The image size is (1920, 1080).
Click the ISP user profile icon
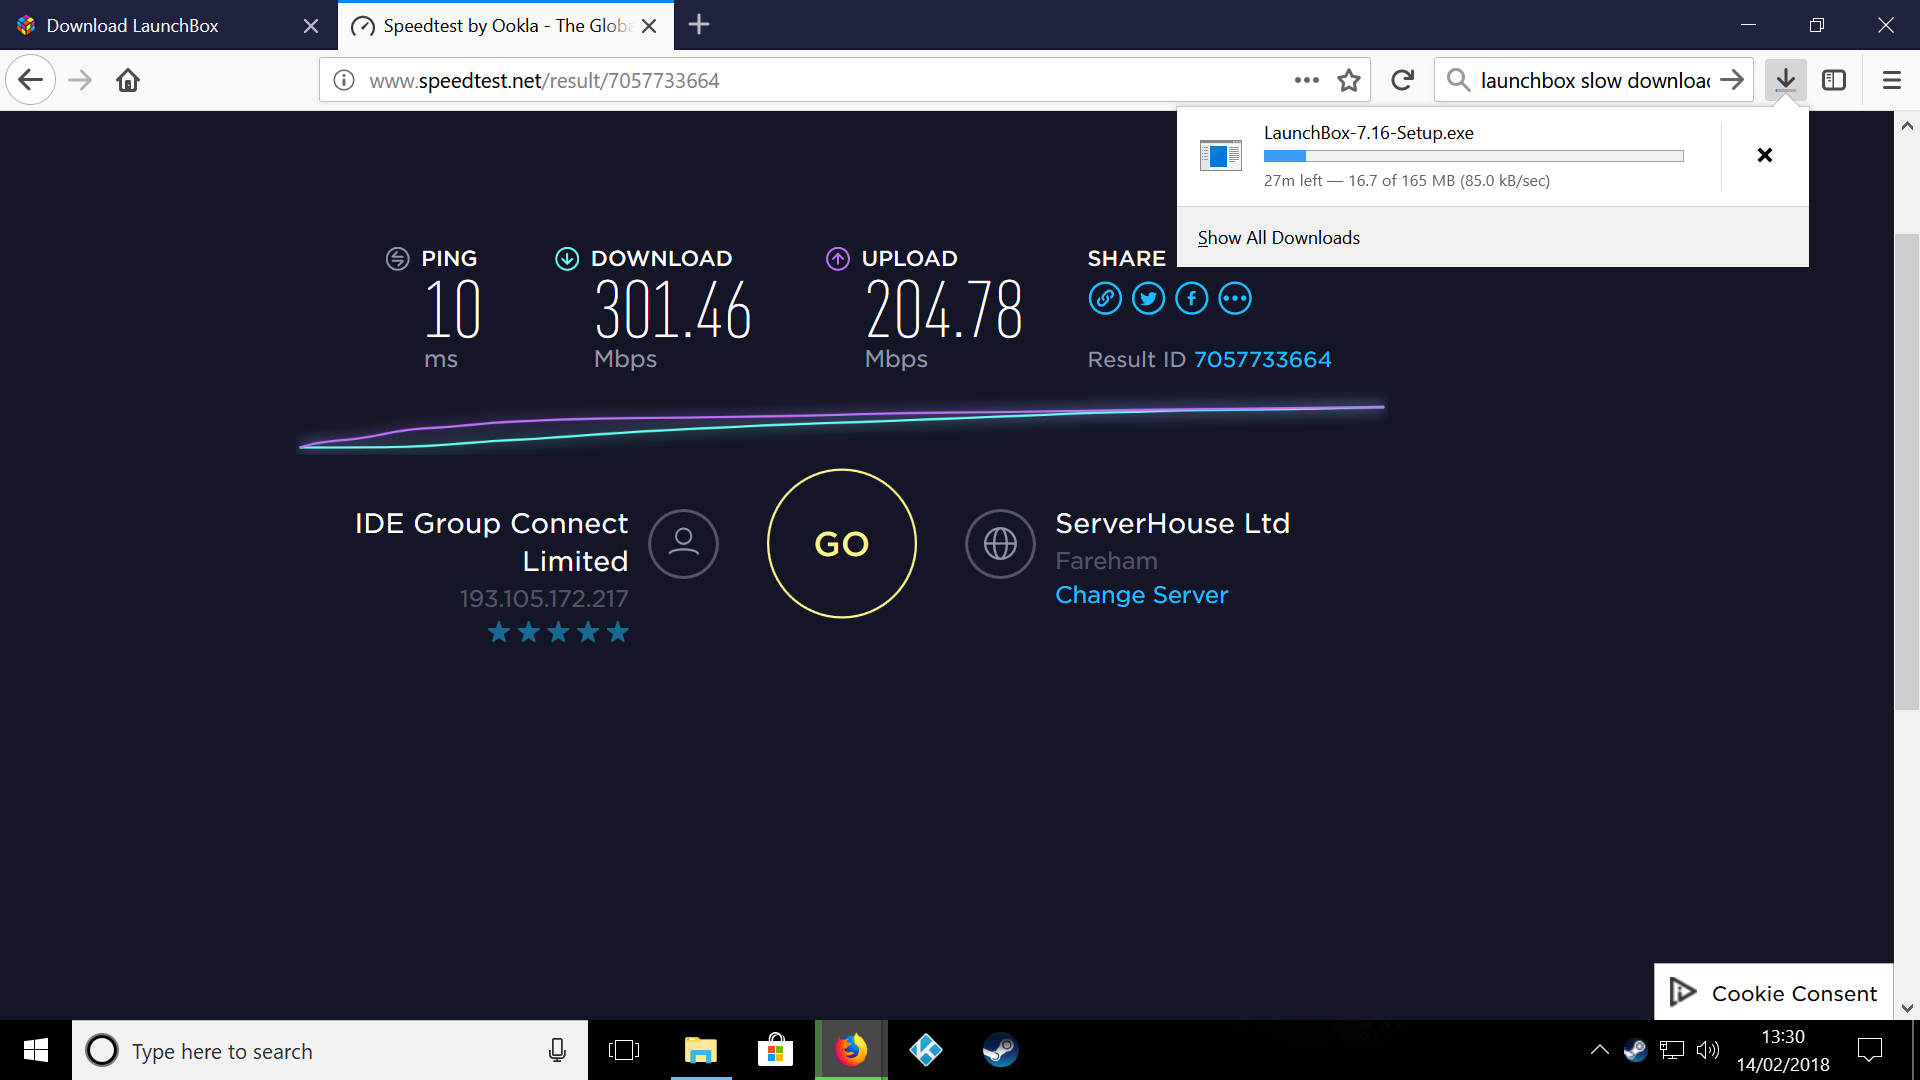pos(683,544)
